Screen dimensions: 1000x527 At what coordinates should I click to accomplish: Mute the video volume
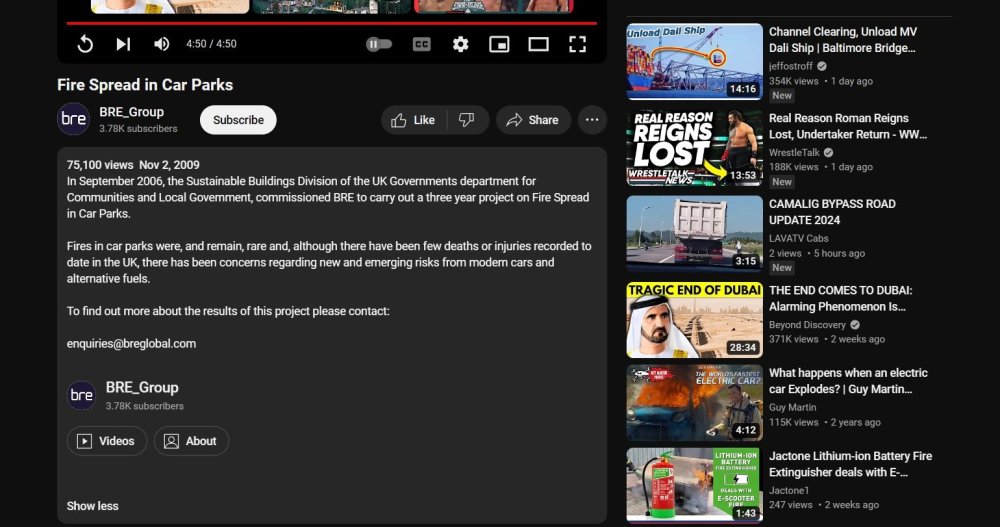[161, 44]
